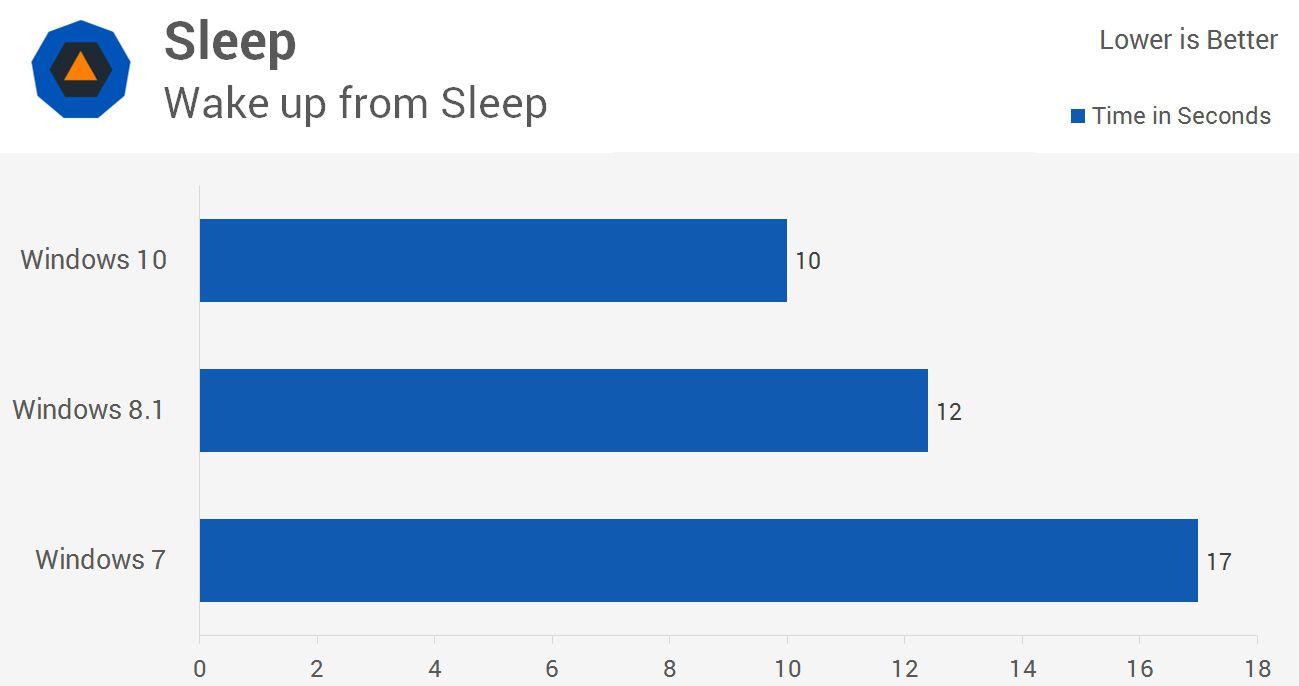Click the "Windows 10" axis label

click(x=94, y=260)
